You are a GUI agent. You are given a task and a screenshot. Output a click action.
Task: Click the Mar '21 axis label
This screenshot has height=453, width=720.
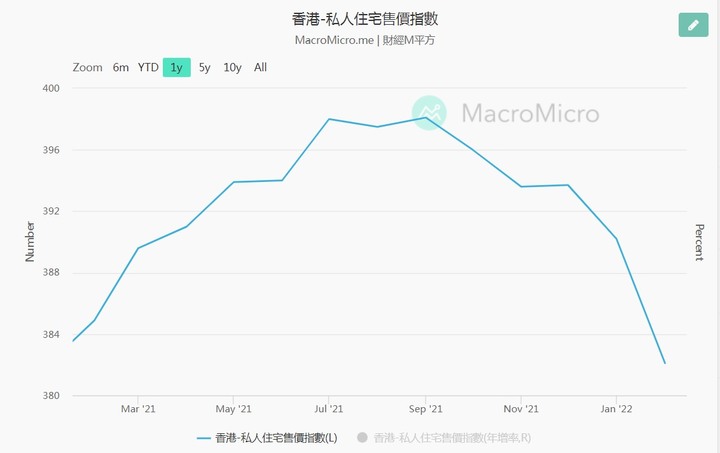tap(138, 409)
